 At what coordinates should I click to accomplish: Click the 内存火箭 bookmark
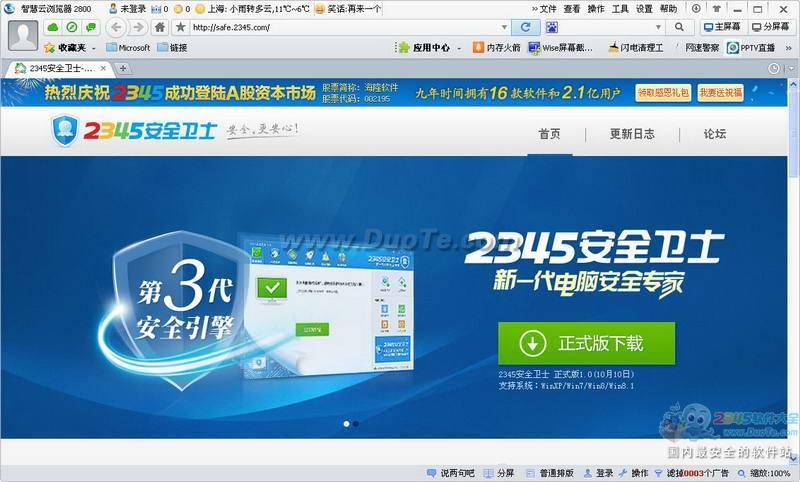[496, 47]
